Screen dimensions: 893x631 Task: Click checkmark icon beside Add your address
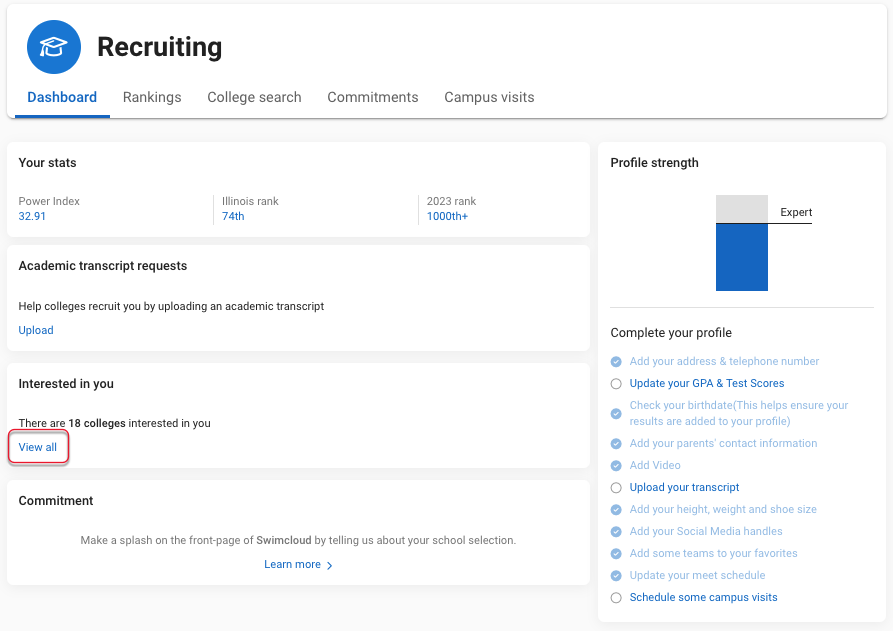[x=616, y=362]
